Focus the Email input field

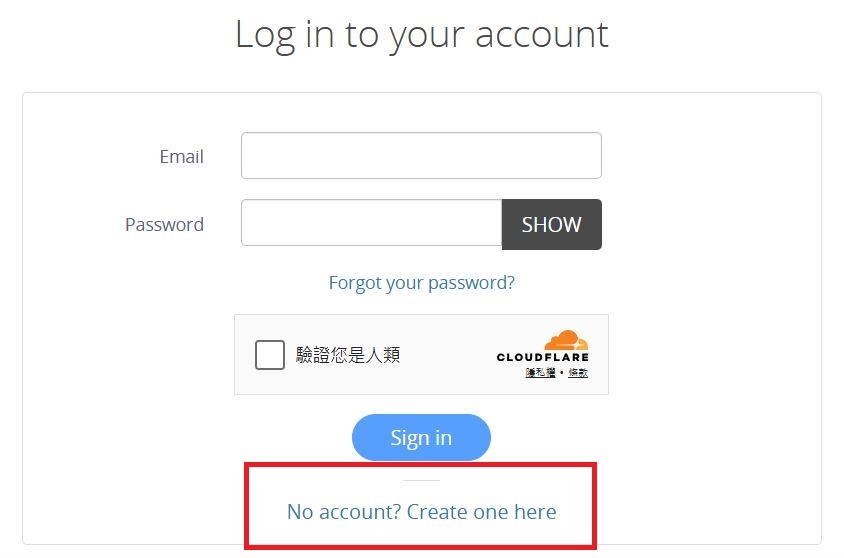(x=421, y=156)
